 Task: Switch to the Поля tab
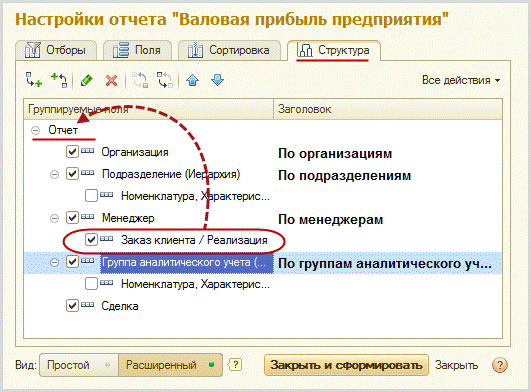137,50
